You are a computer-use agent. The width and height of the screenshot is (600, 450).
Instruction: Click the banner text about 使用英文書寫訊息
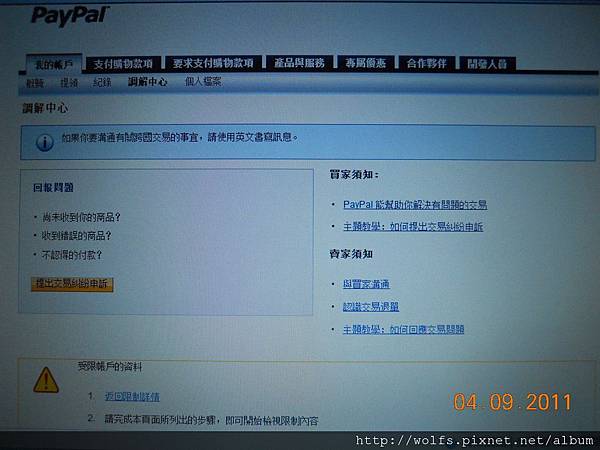tap(180, 137)
